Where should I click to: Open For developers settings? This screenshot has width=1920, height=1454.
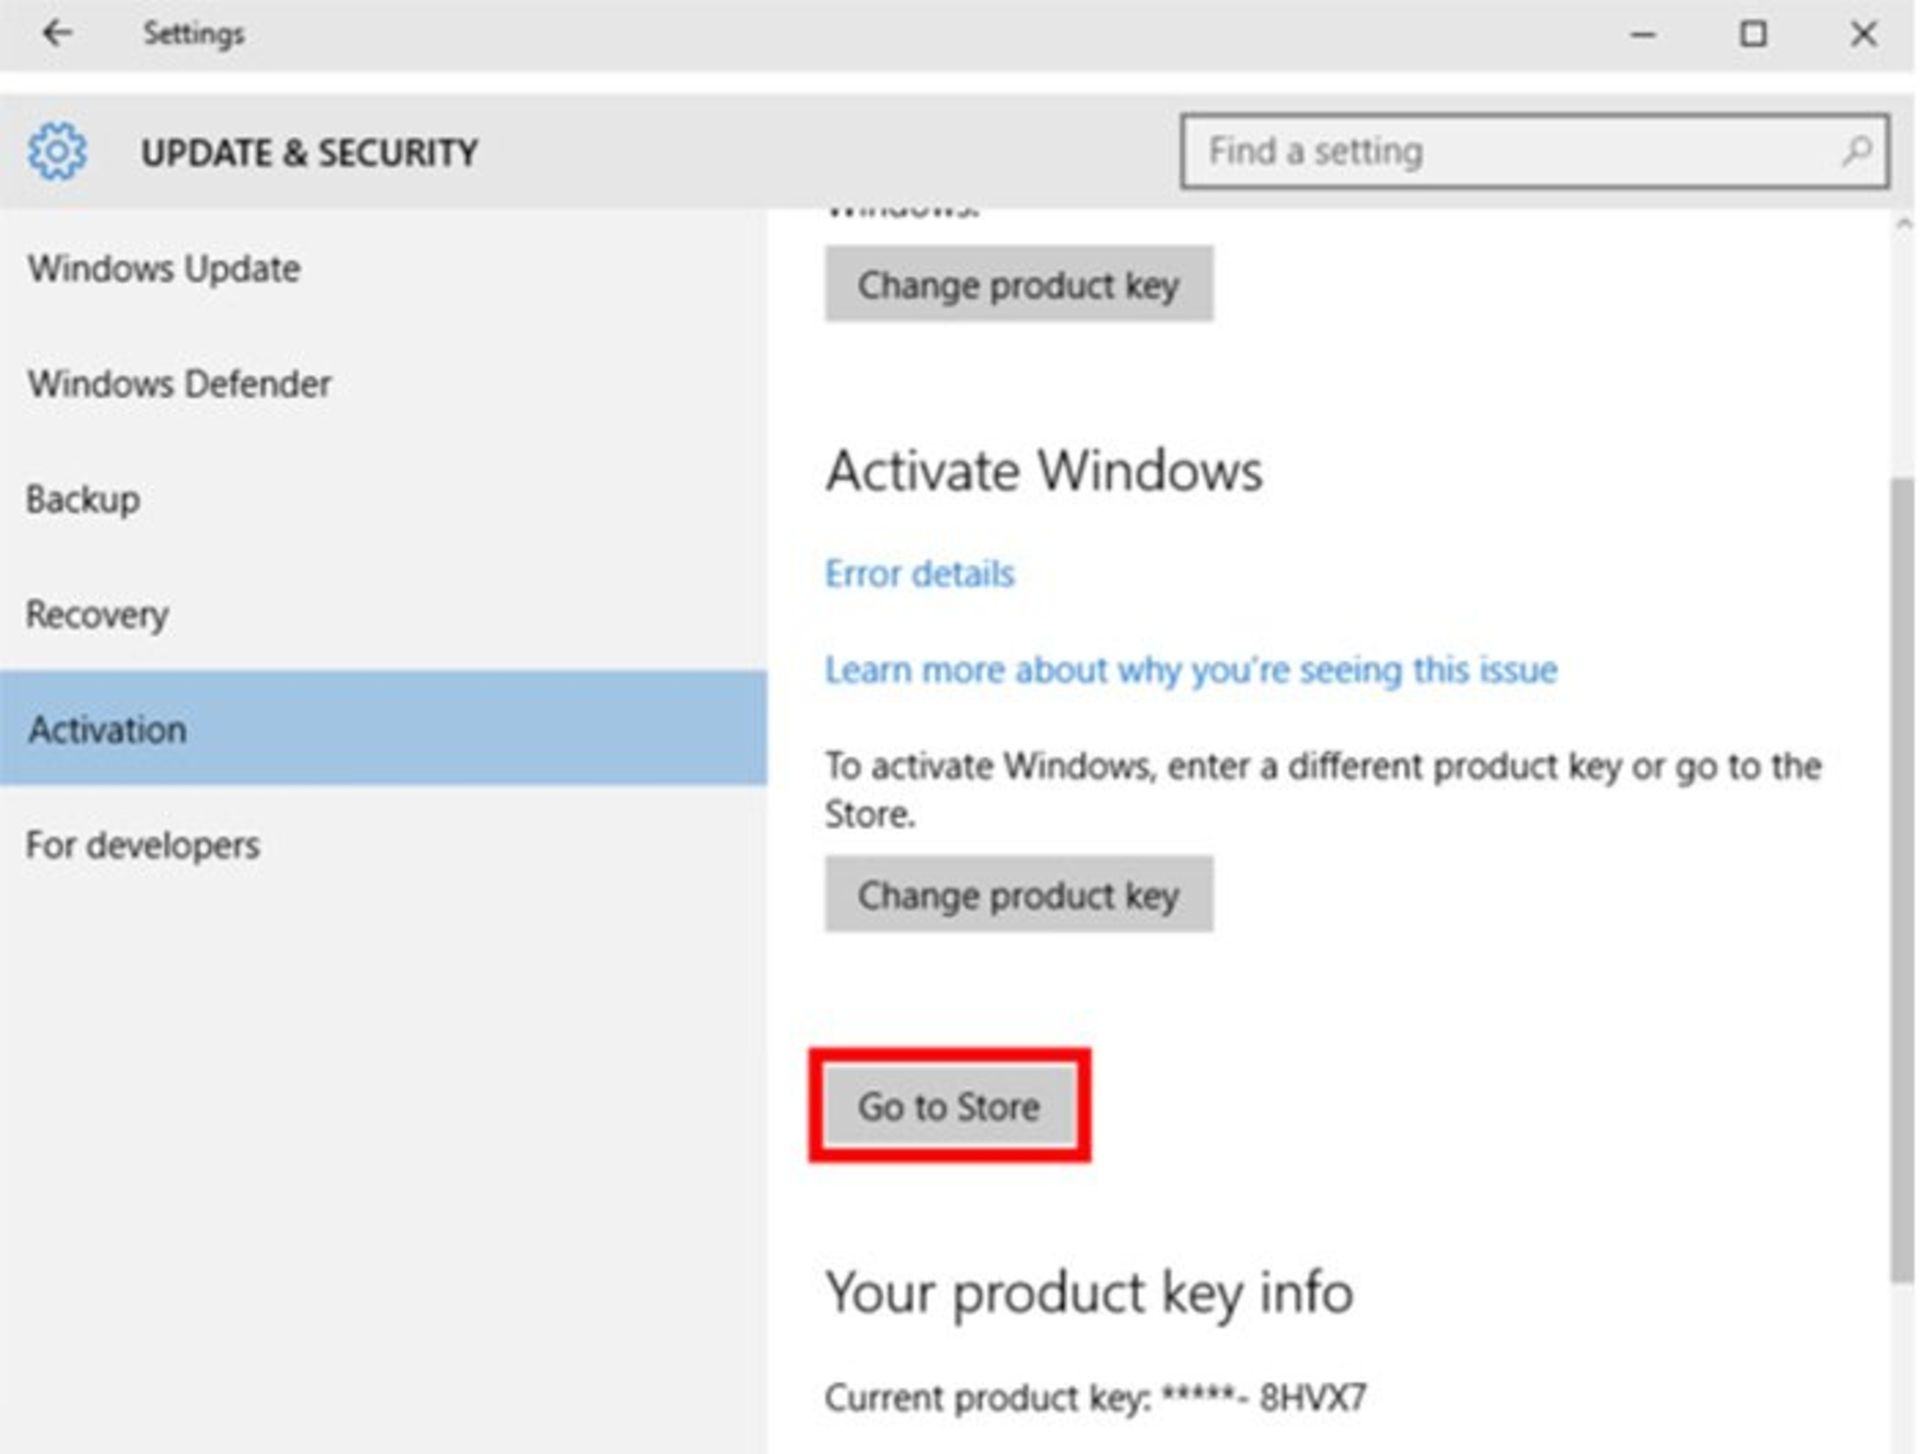point(144,845)
